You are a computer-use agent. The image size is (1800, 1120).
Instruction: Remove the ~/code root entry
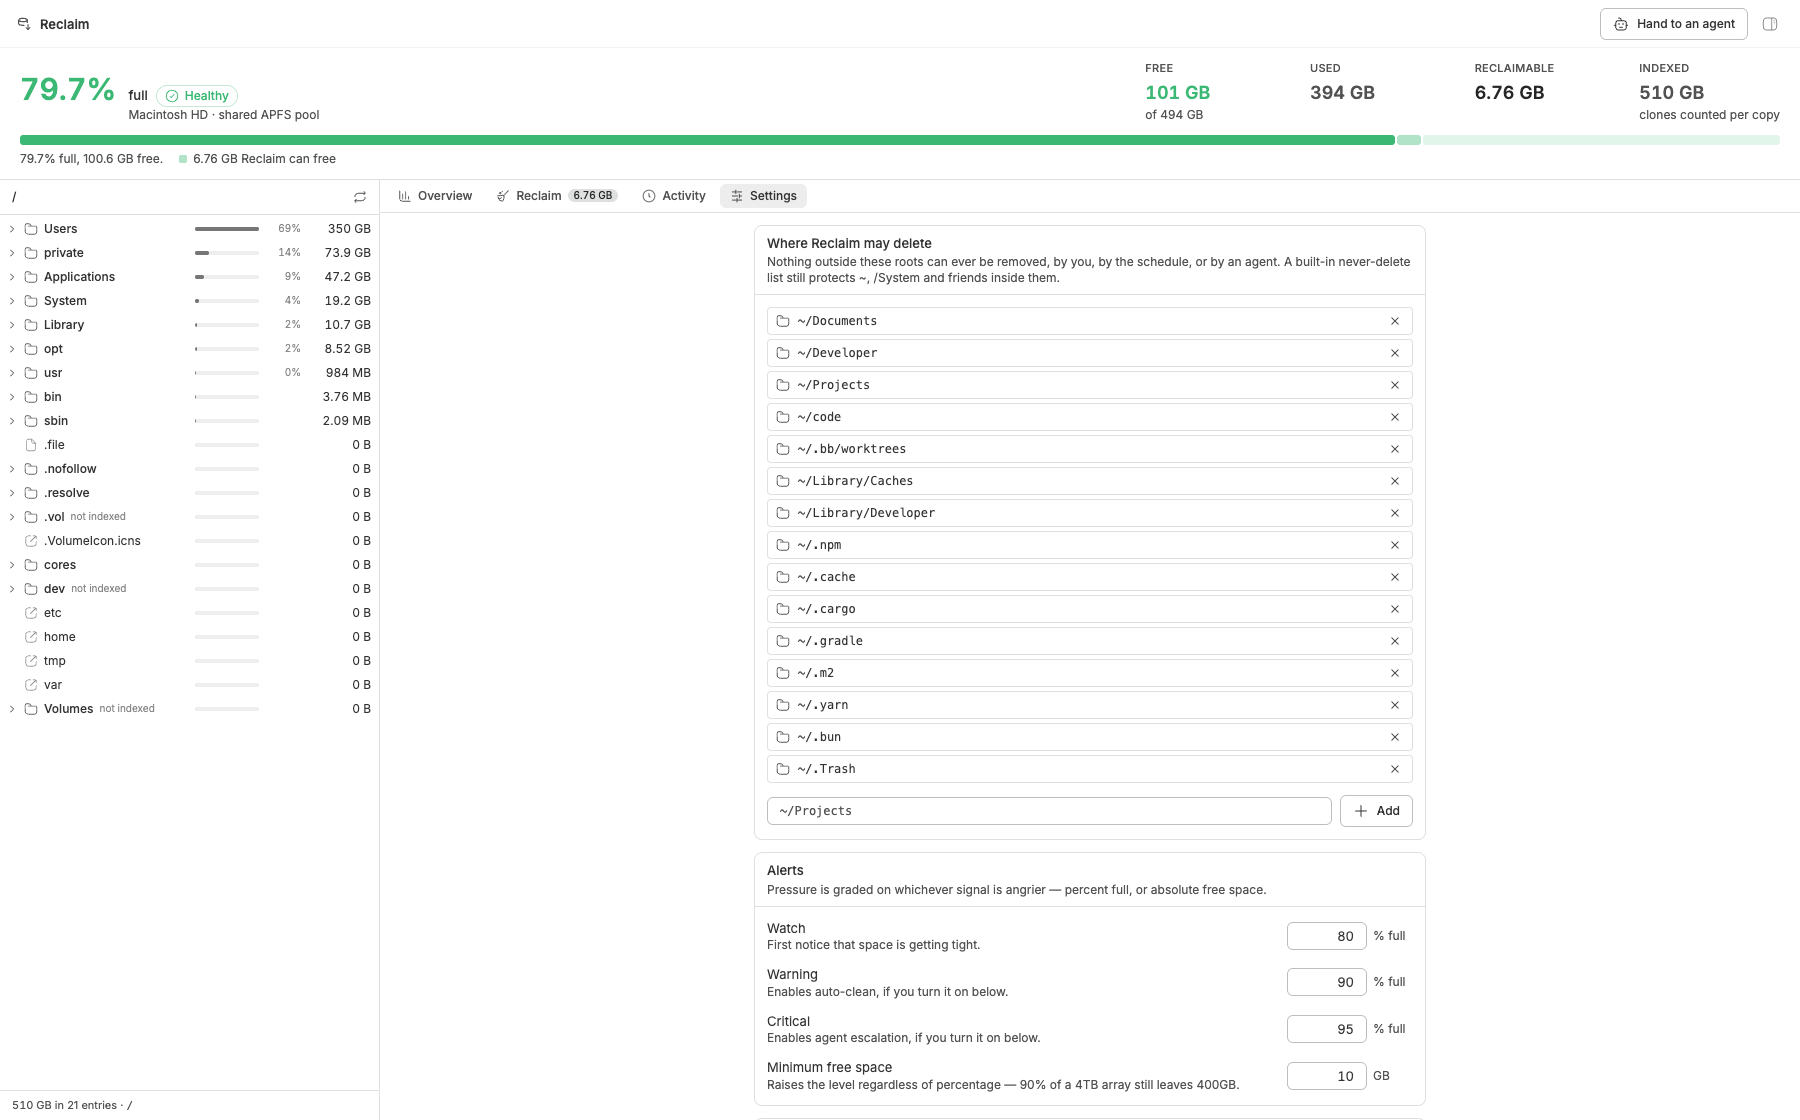point(1395,417)
